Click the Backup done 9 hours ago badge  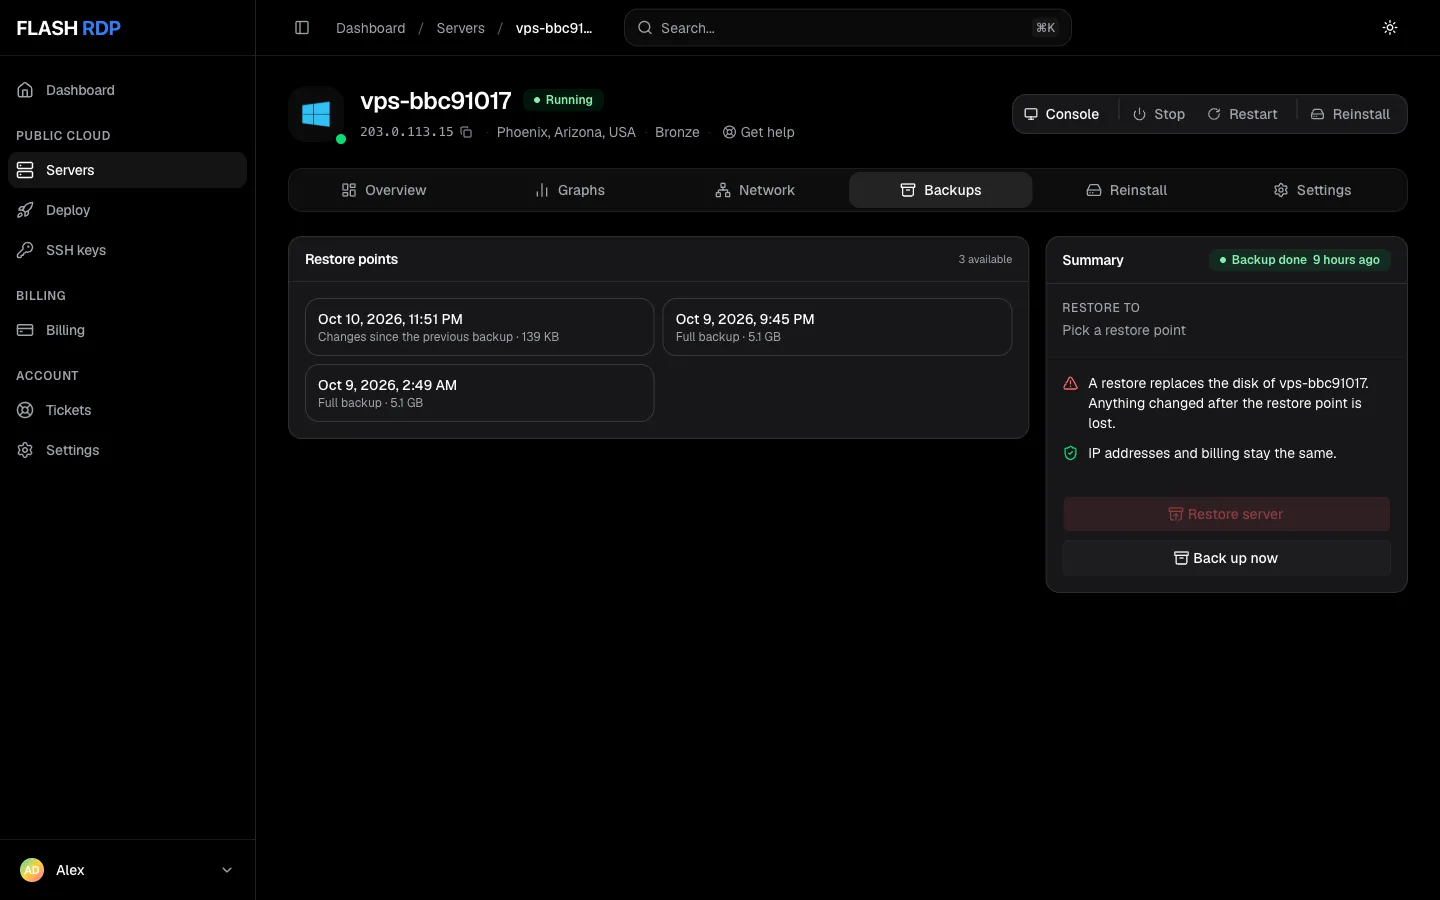coord(1300,260)
